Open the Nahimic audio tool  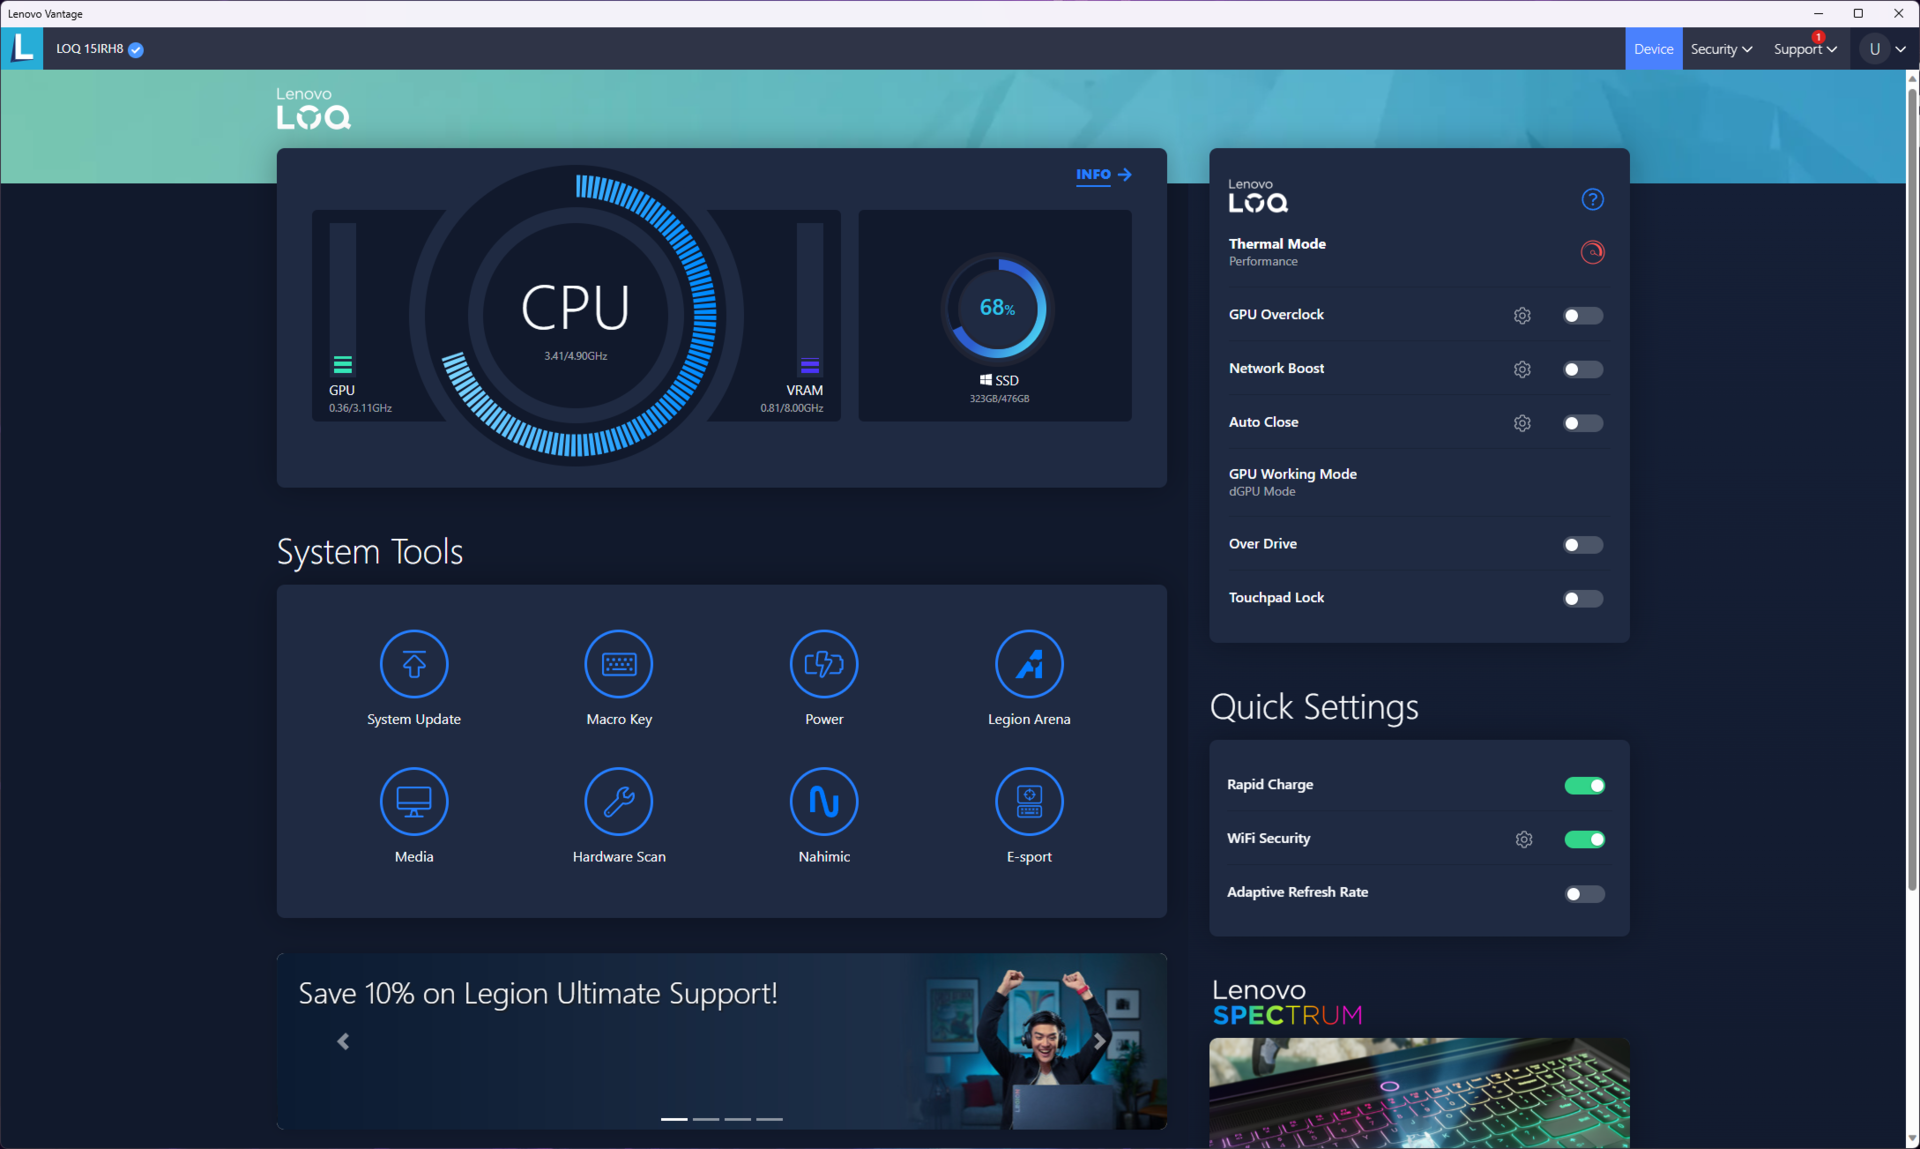tap(823, 801)
